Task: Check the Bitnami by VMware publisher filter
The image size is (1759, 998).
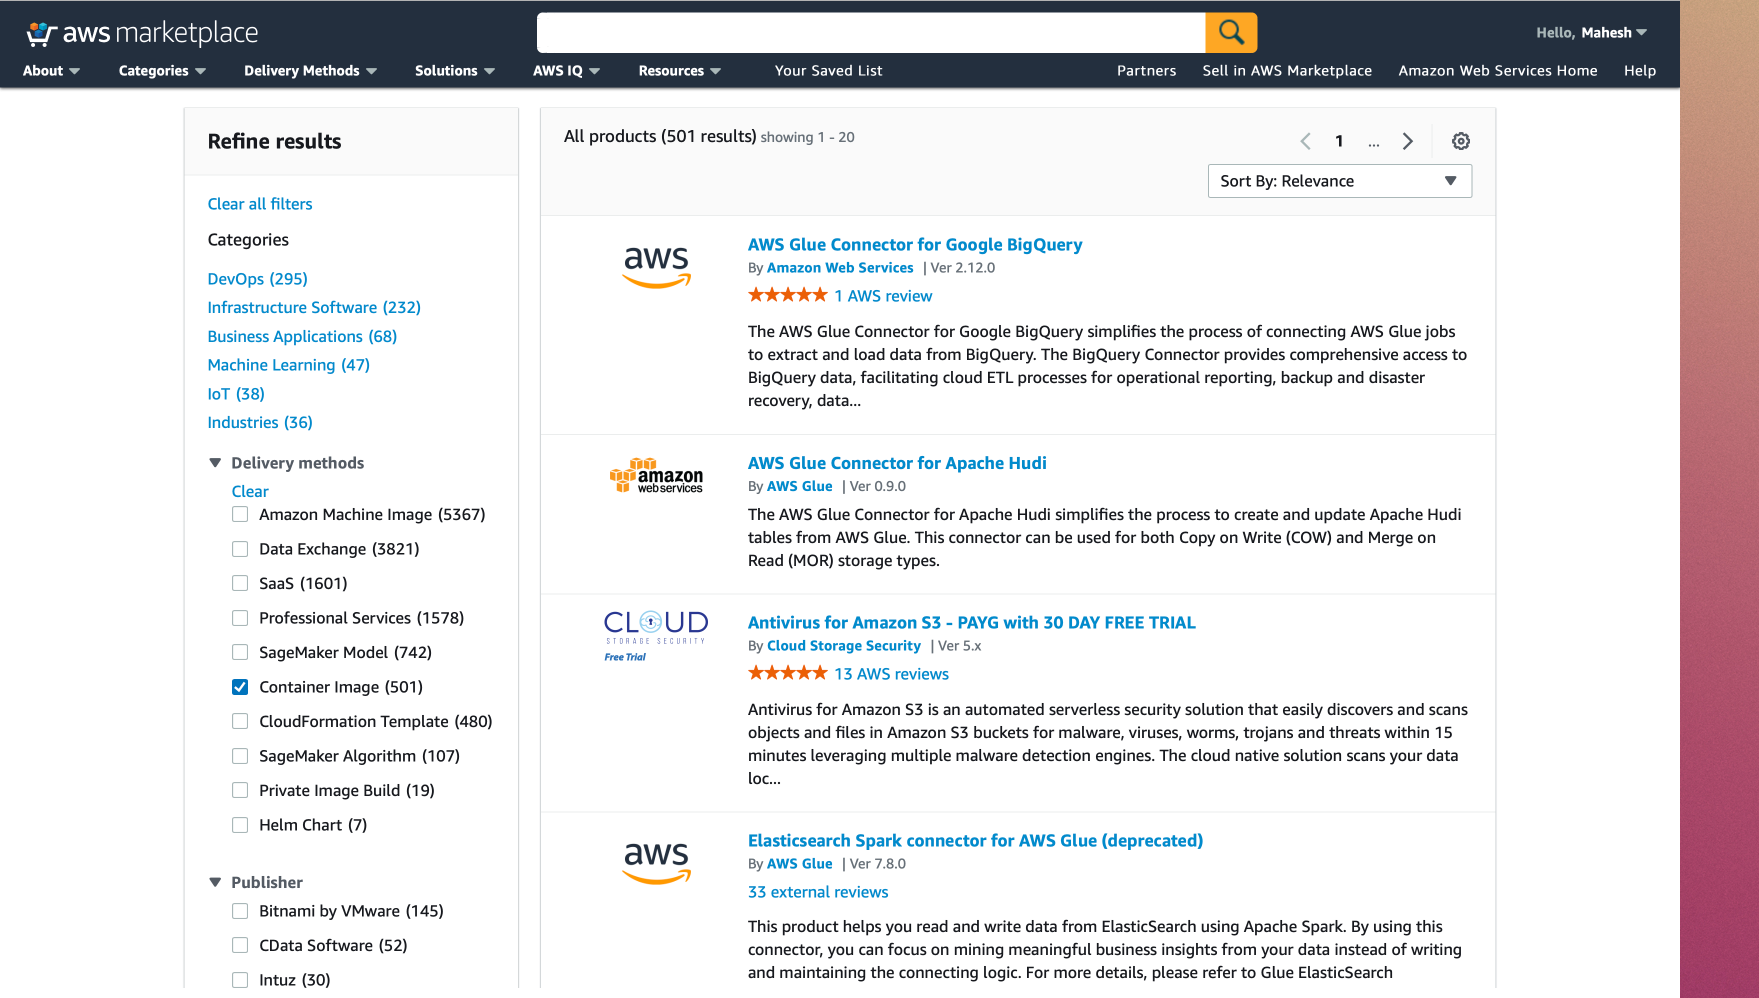Action: 240,911
